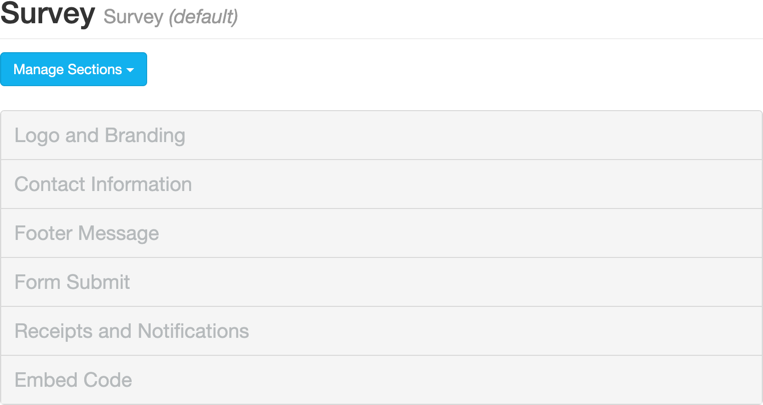The image size is (763, 405).
Task: Click the word Information in second panel
Action: [x=141, y=184]
